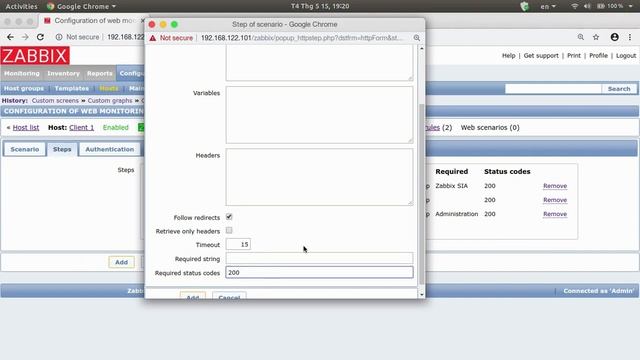Open the Client 1 host link
The image size is (640, 360).
(81, 127)
